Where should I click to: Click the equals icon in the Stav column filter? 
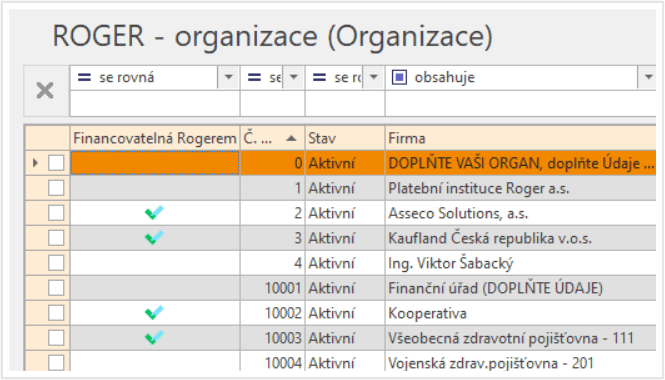[319, 77]
